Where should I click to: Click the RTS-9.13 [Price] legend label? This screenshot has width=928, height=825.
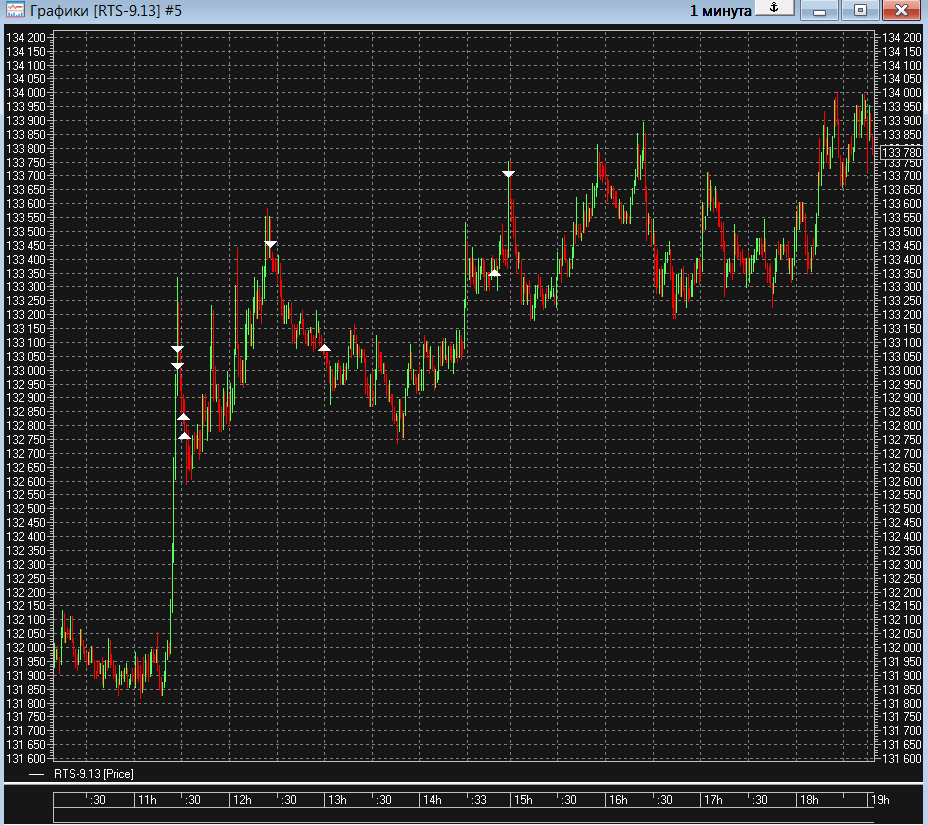[x=93, y=774]
